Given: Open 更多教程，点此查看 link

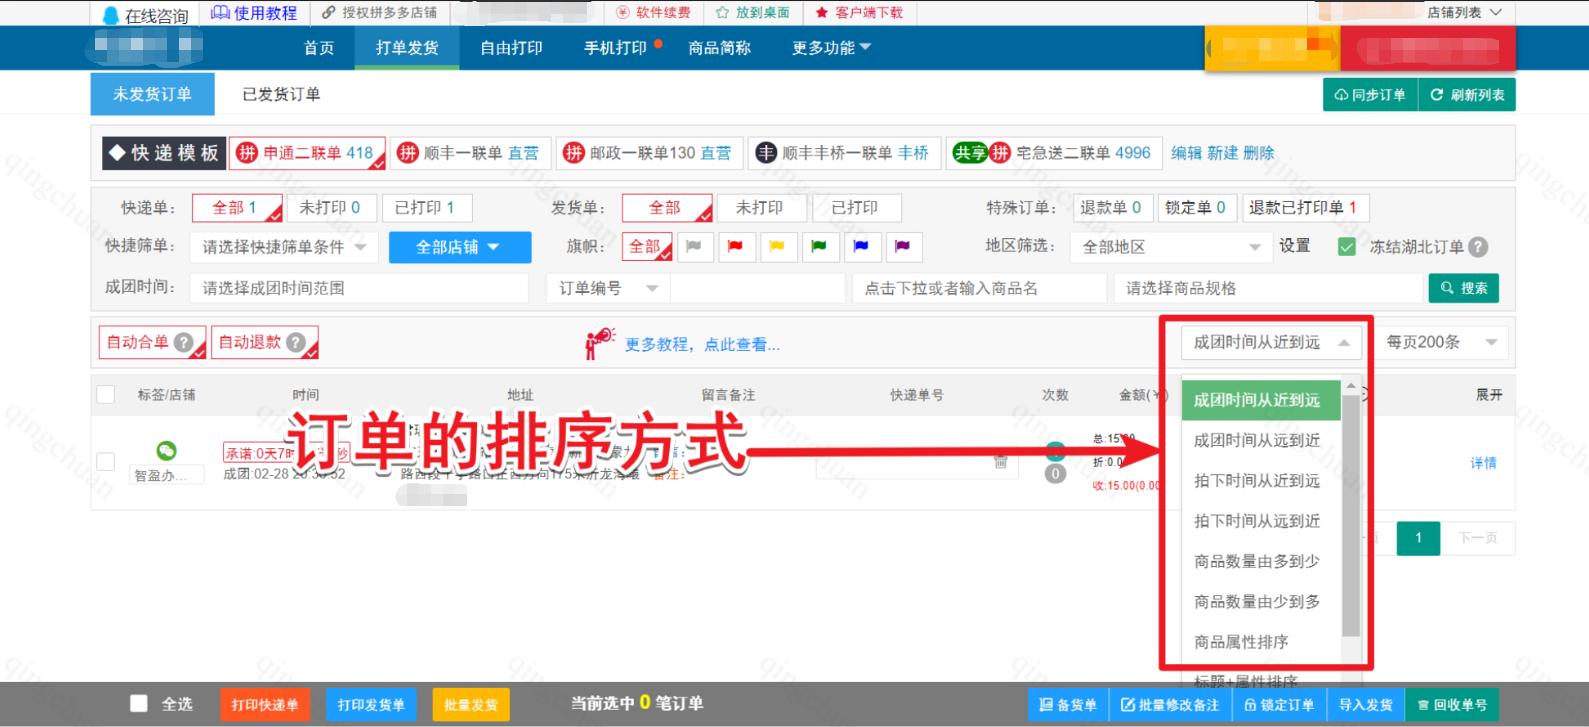Looking at the screenshot, I should (702, 344).
